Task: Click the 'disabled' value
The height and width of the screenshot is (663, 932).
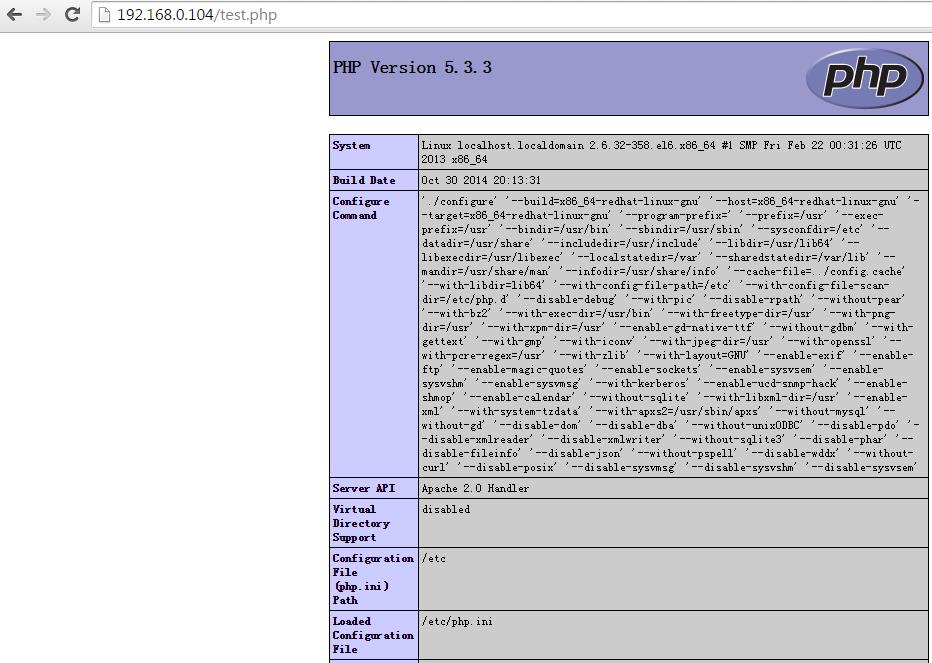Action: pos(446,510)
